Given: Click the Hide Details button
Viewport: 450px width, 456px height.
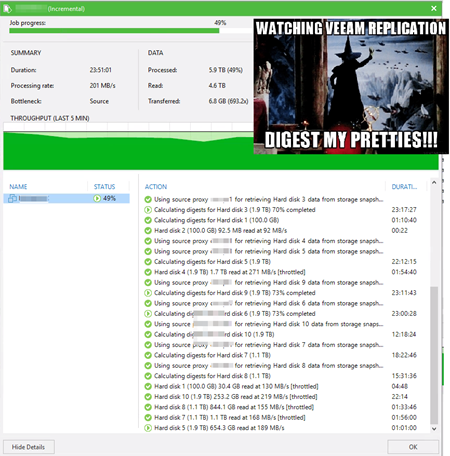Looking at the screenshot, I should [x=29, y=447].
